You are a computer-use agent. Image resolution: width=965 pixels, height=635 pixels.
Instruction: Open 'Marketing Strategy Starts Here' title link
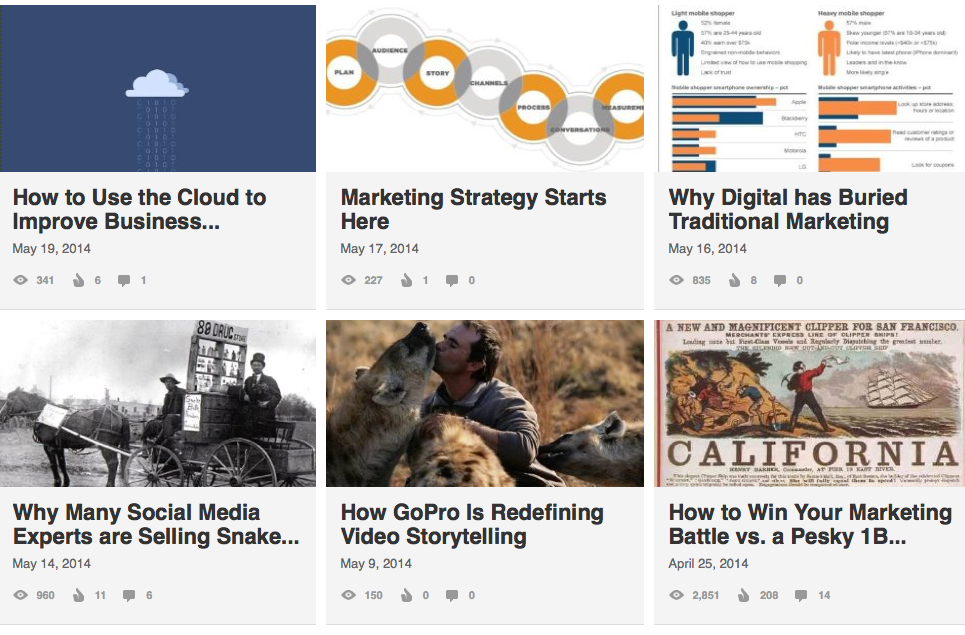coord(473,209)
